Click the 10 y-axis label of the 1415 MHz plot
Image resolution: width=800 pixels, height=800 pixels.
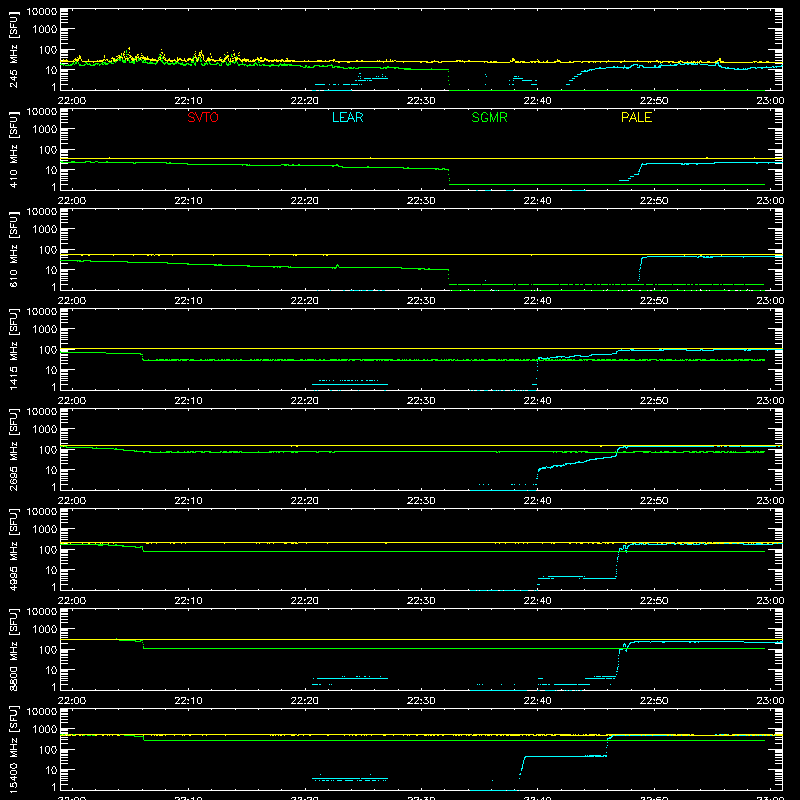(x=51, y=370)
